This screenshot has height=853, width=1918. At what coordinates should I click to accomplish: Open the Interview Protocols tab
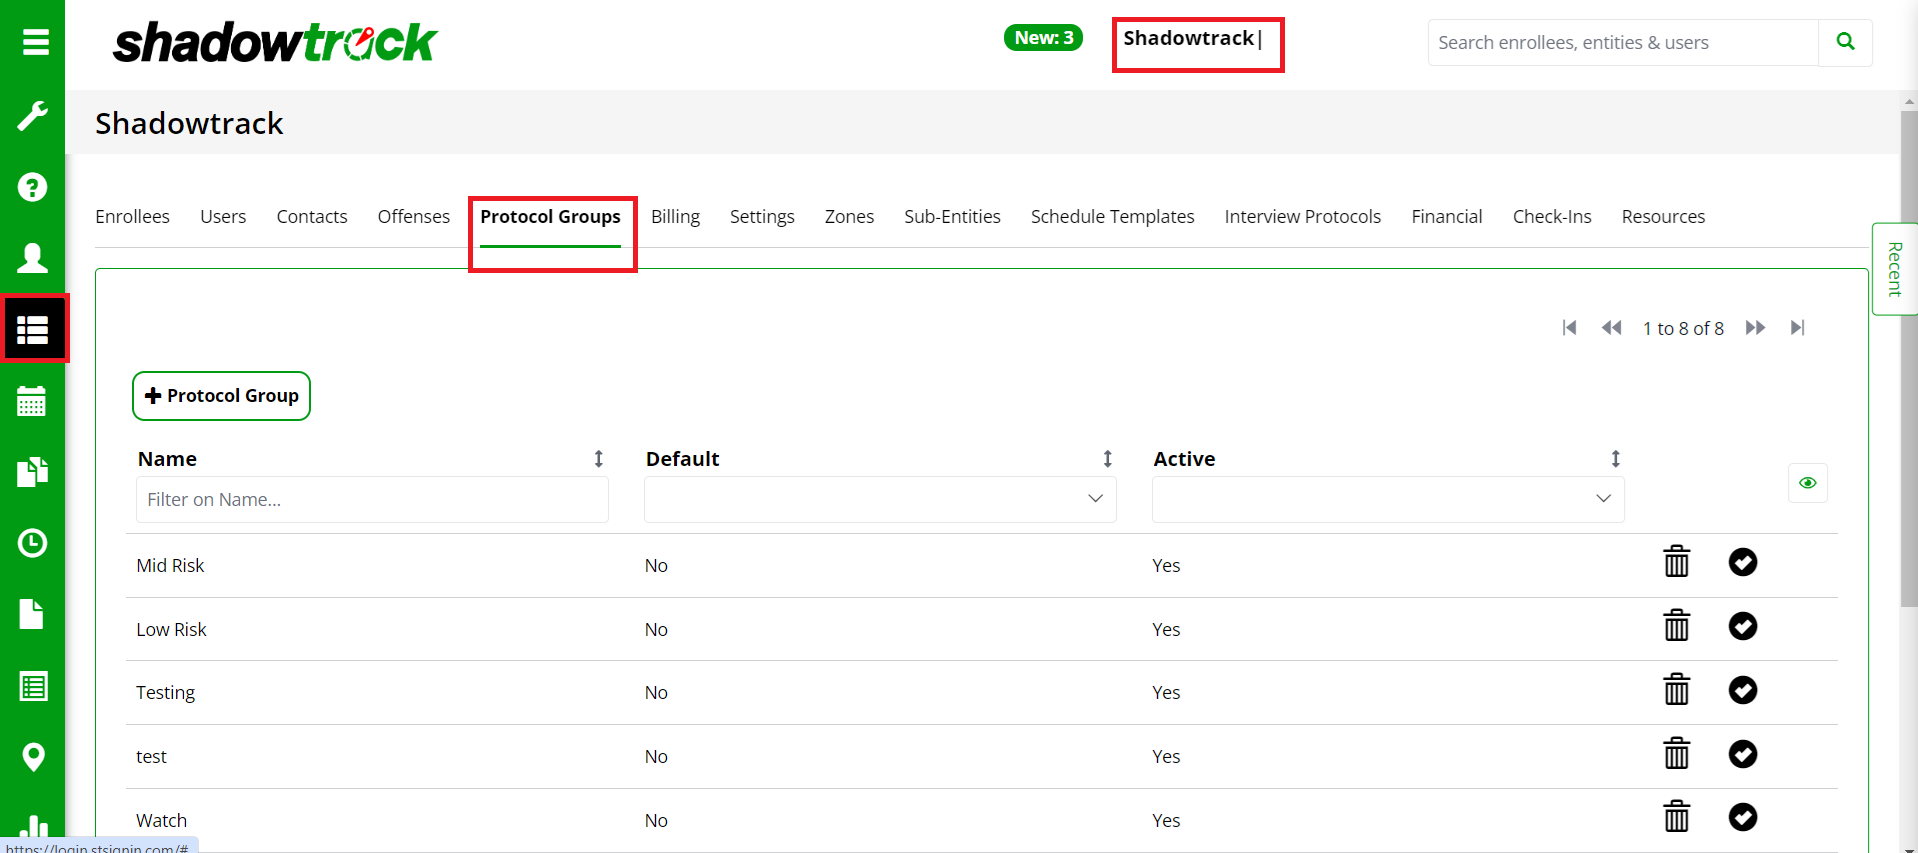pos(1302,217)
